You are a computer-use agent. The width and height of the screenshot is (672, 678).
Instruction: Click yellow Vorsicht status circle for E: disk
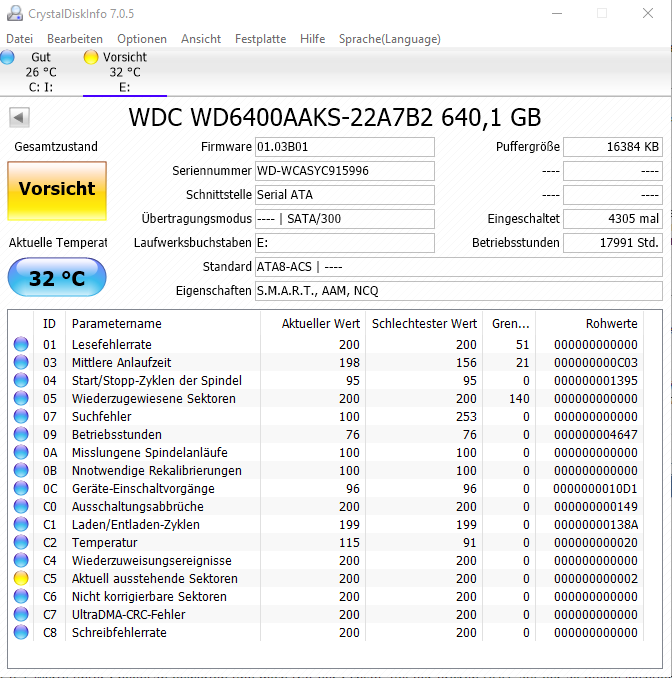click(91, 57)
